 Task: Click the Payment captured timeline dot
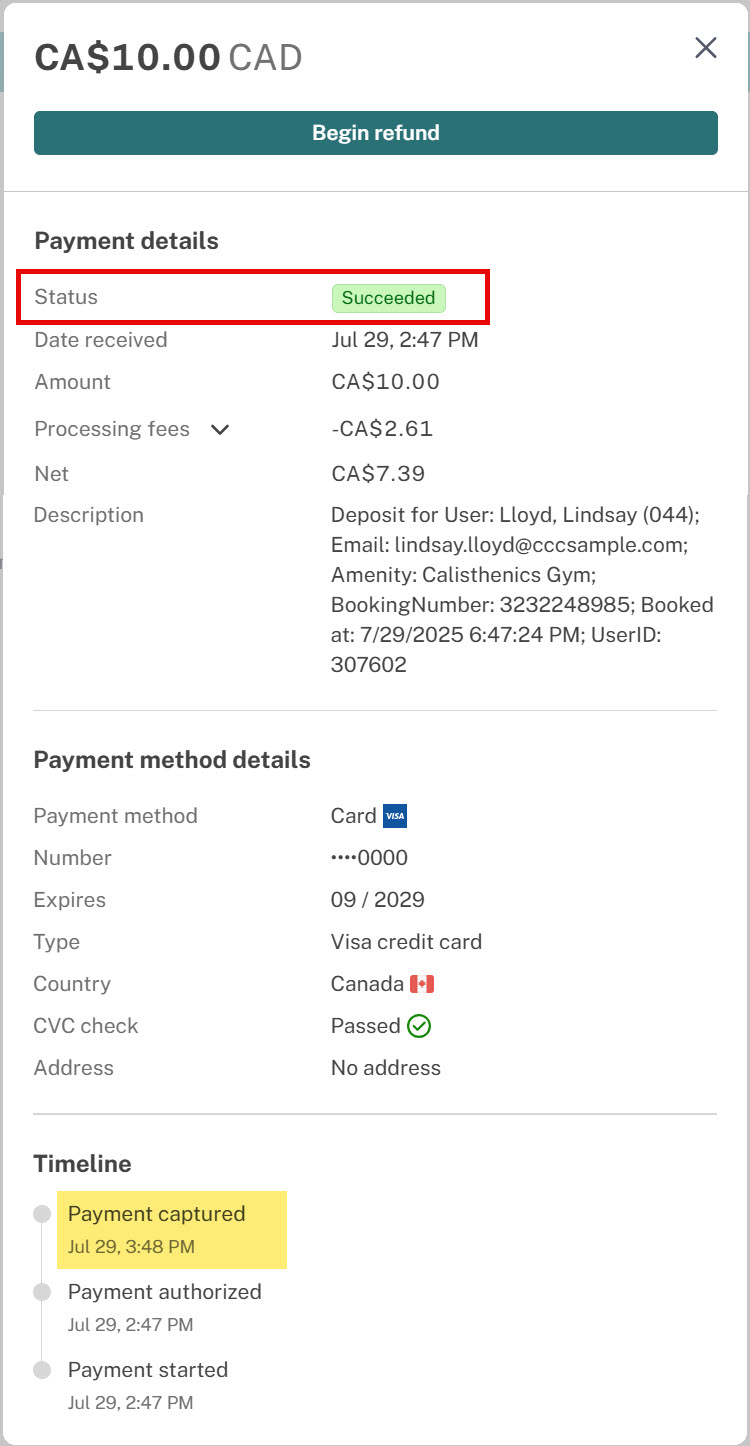(x=42, y=1214)
